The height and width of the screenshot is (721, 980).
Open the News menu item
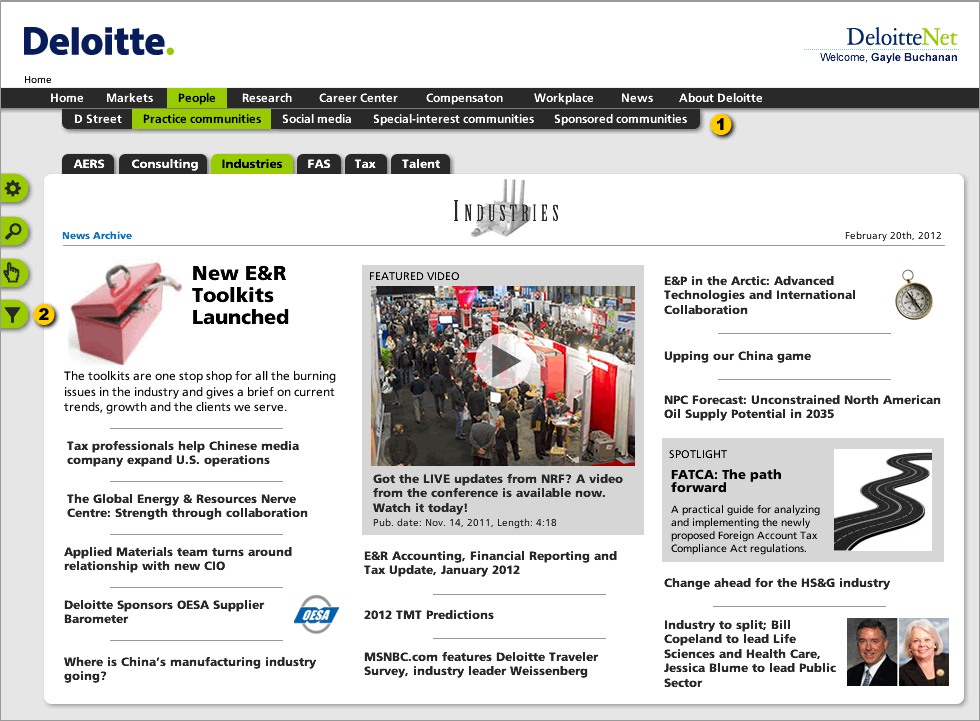(637, 98)
